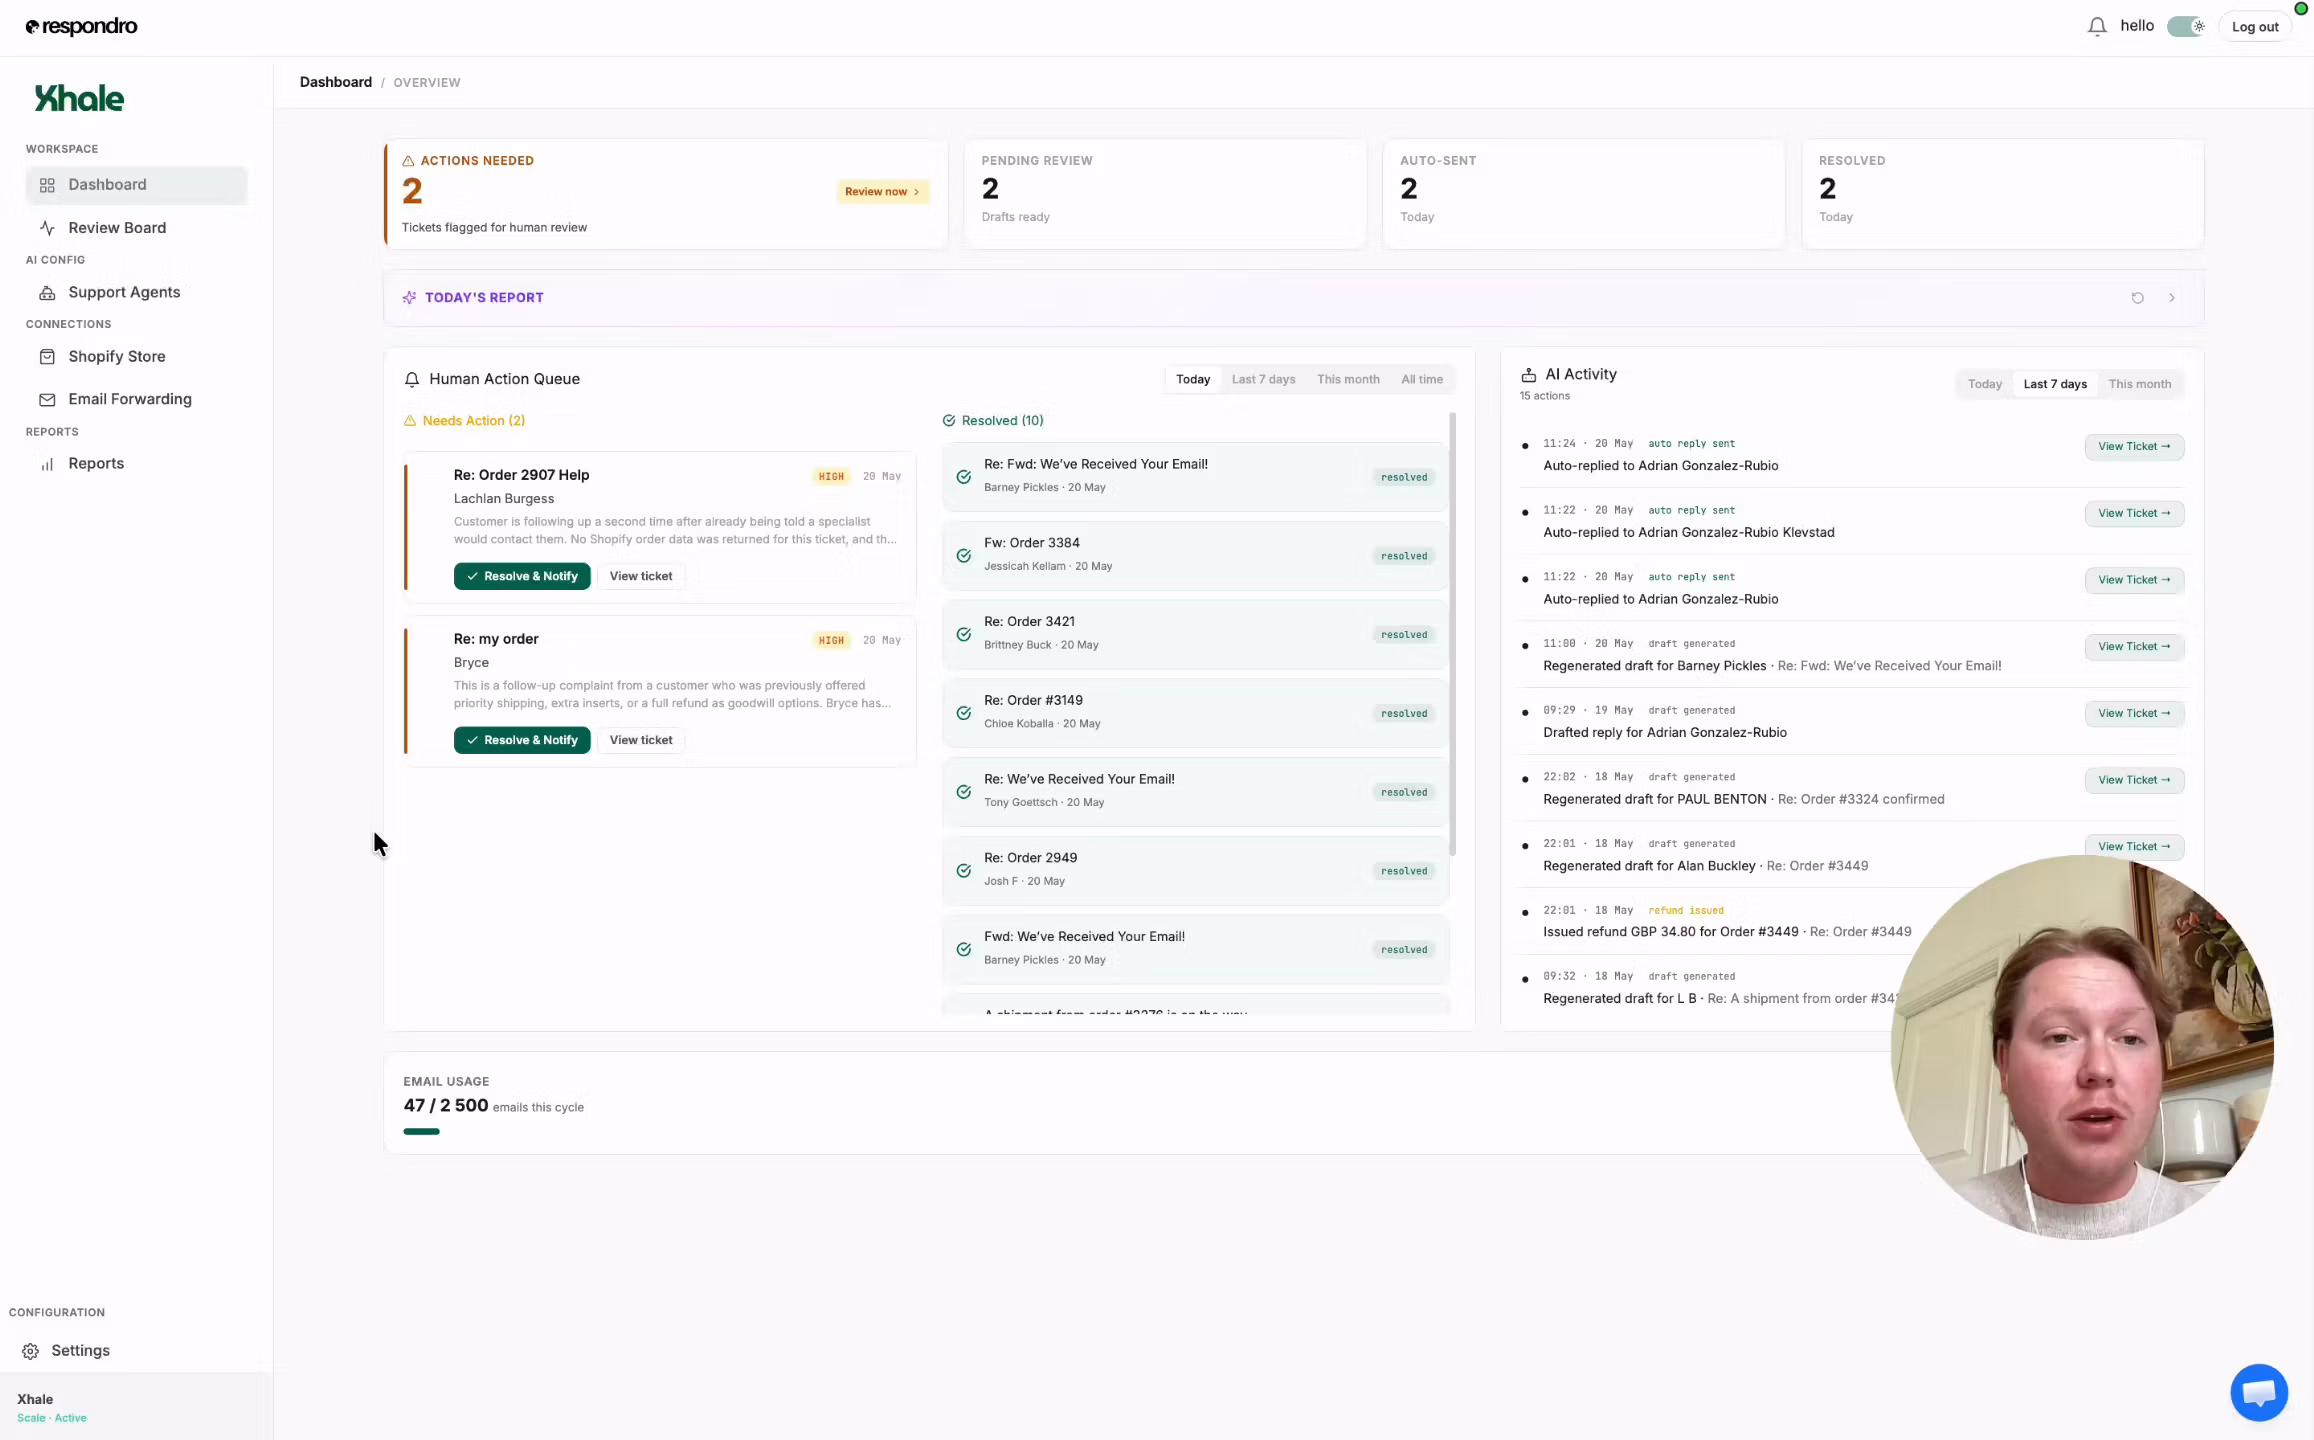This screenshot has height=1440, width=2314.
Task: Select Last 7 days in AI Activity
Action: pos(2055,385)
